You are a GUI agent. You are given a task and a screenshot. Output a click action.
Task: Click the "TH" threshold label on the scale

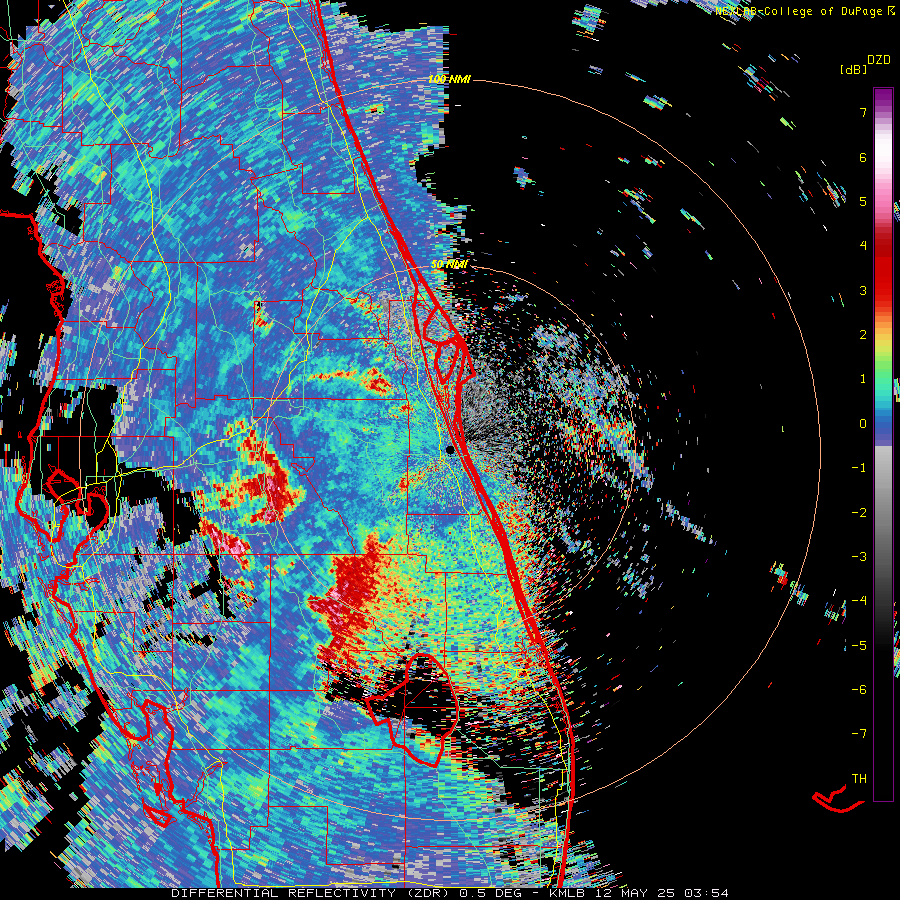click(859, 779)
